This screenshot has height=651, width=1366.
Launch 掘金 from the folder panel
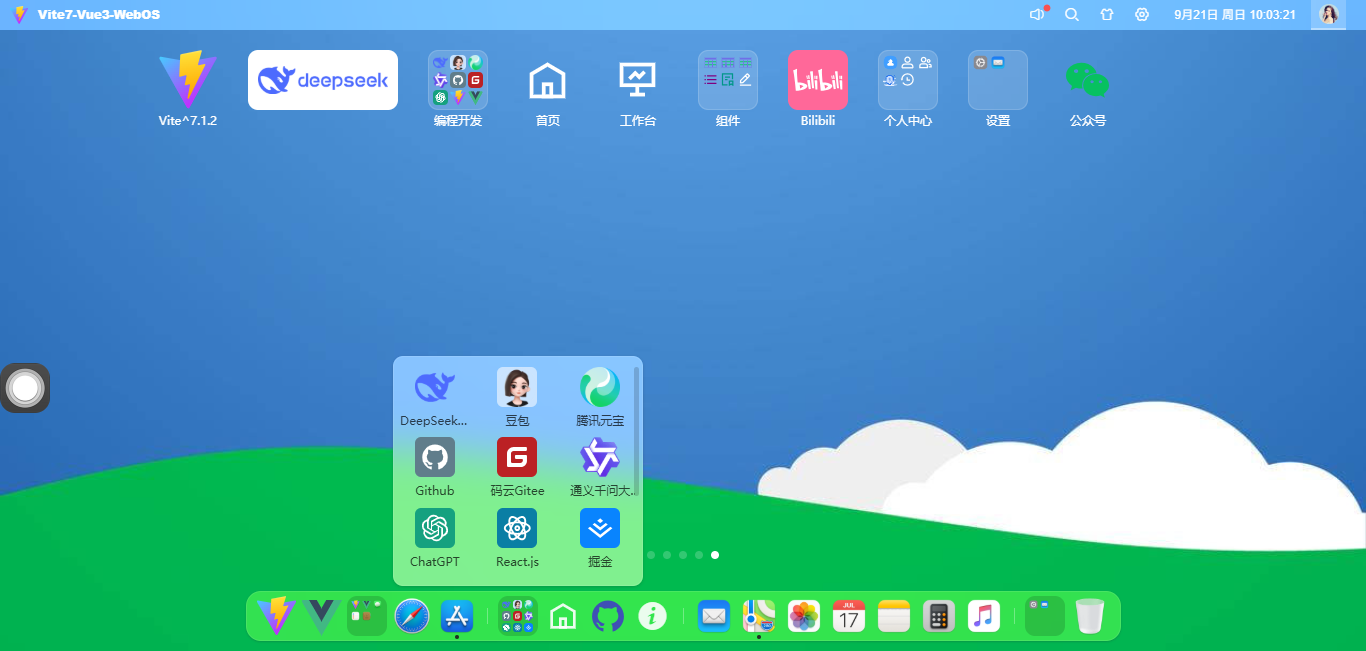tap(599, 528)
